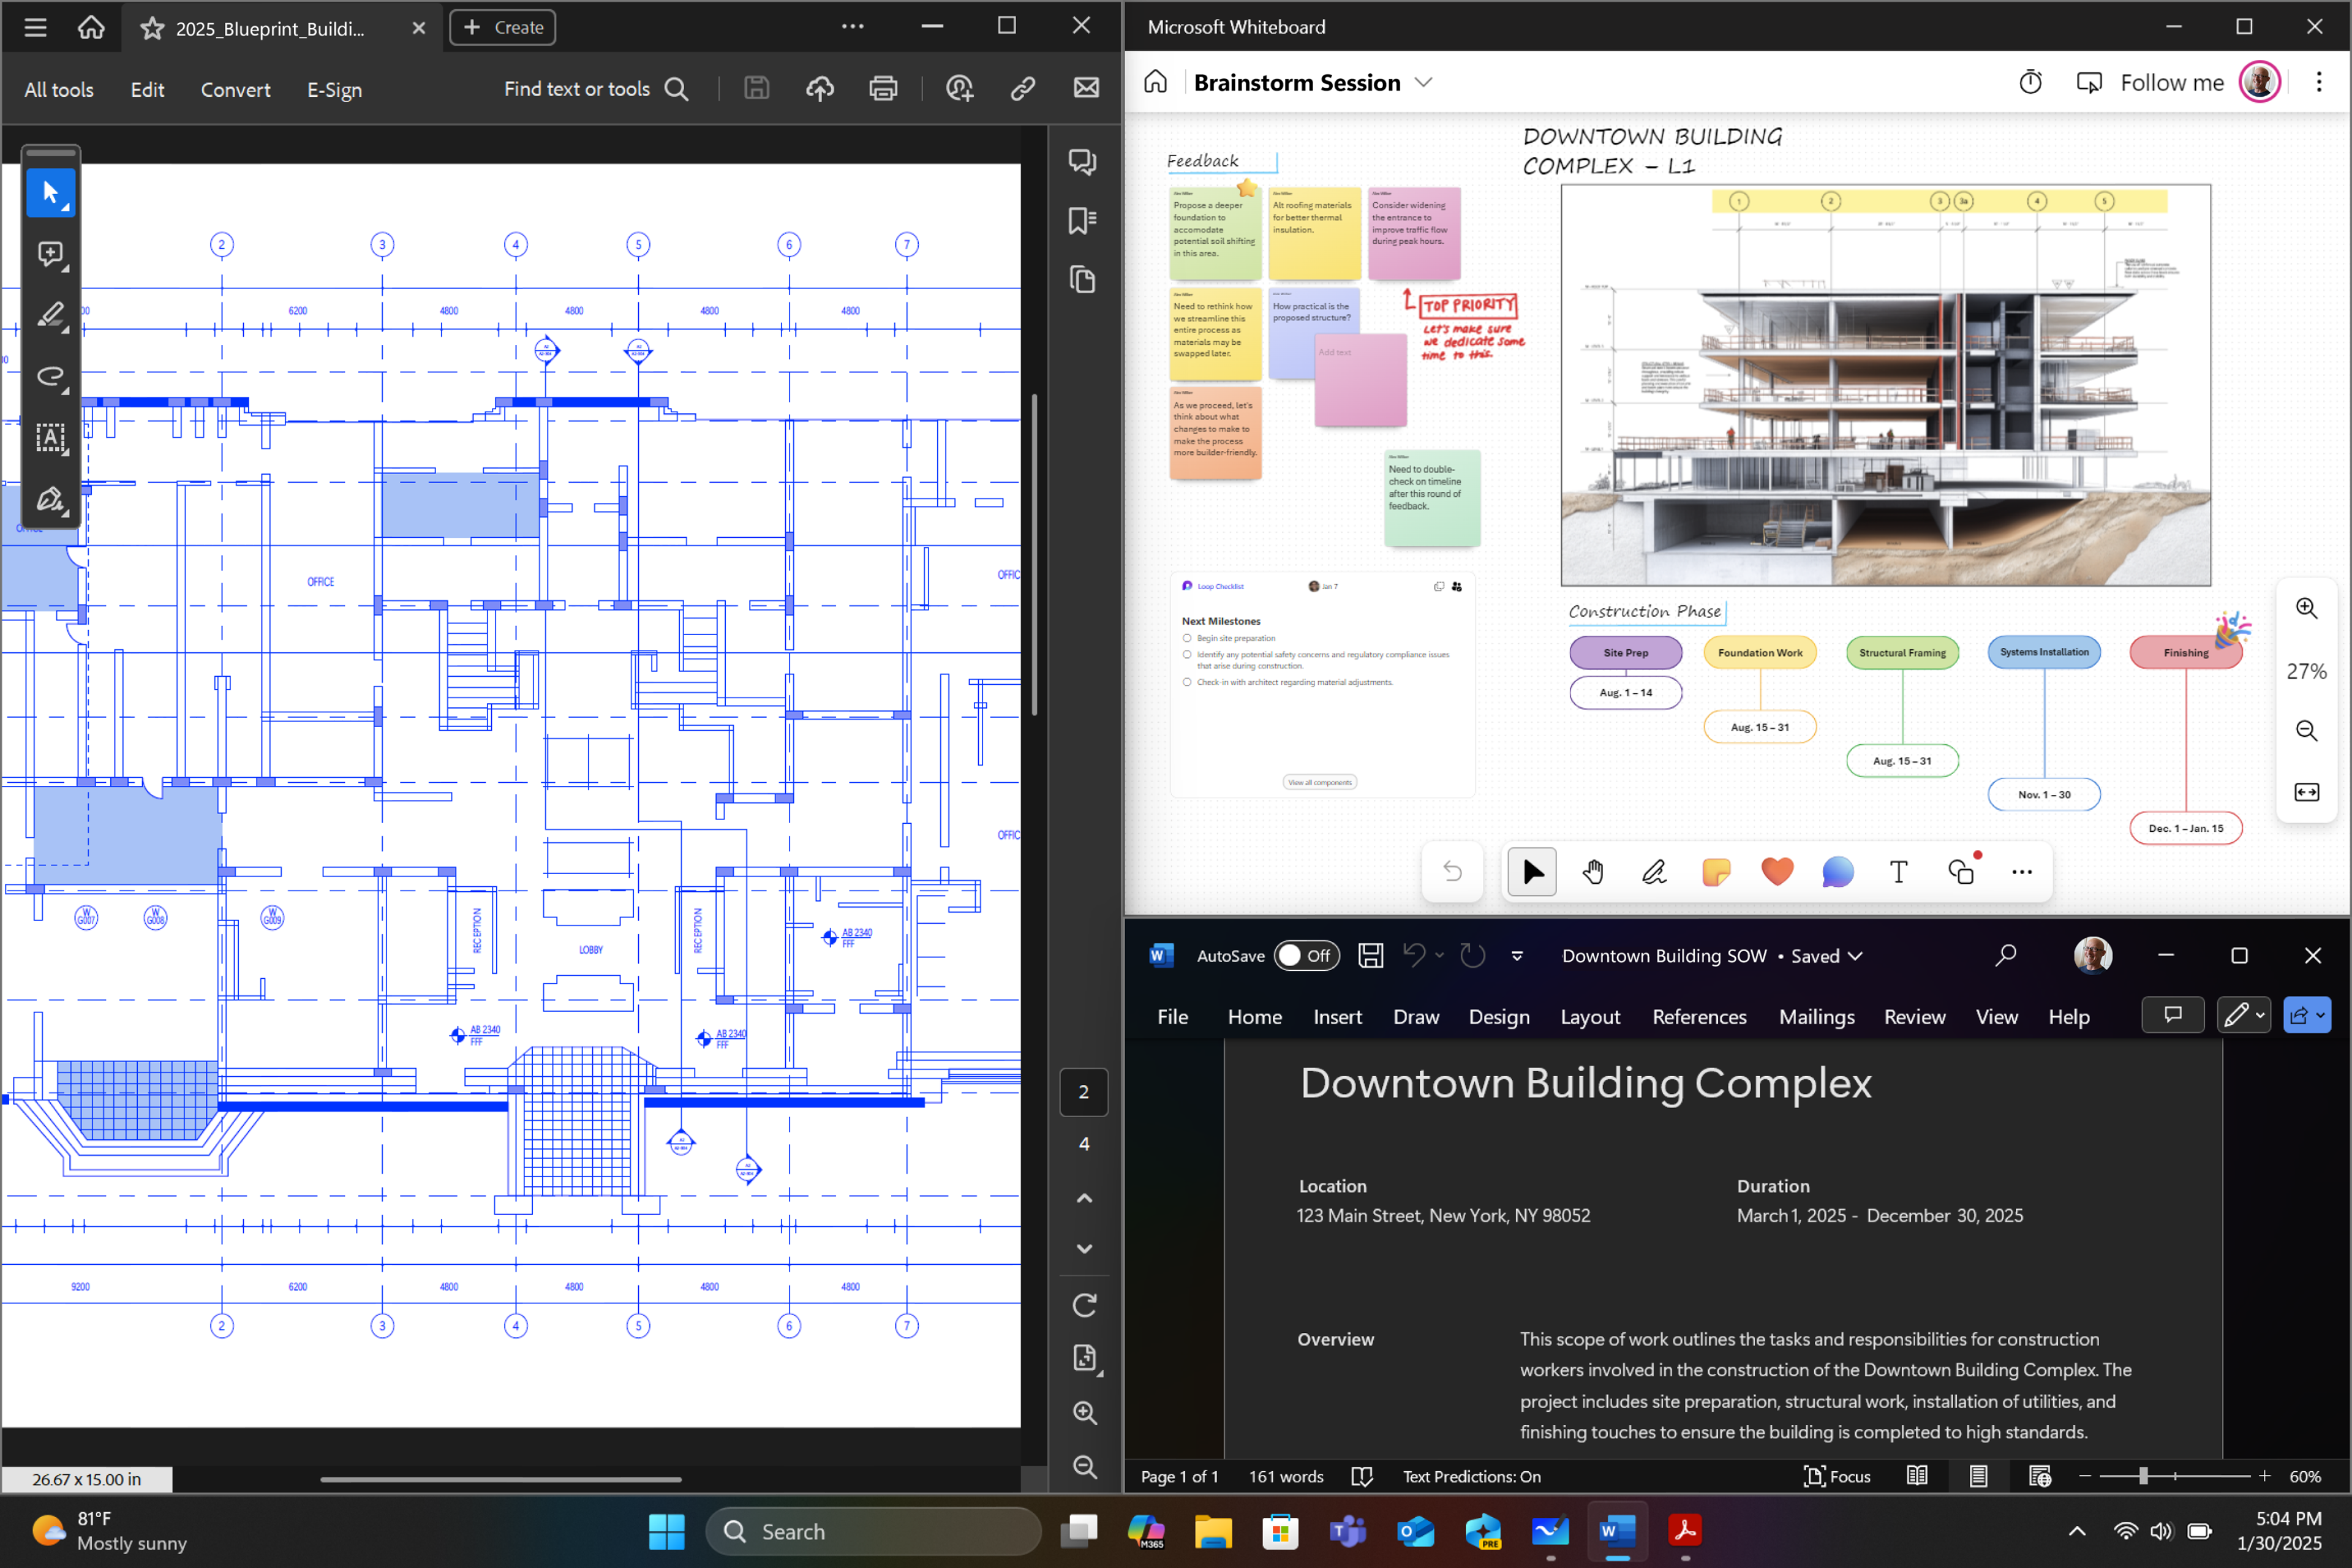Select the Whiteboard sticky notes tool
This screenshot has width=2352, height=1568.
click(1715, 872)
